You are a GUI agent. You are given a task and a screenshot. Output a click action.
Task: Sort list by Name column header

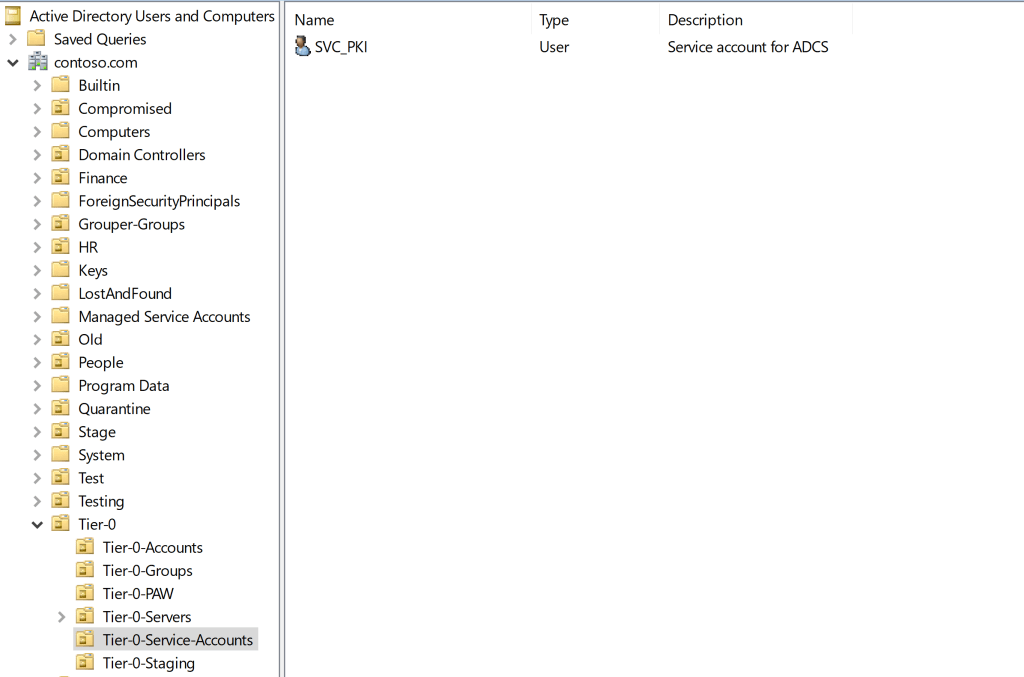[x=314, y=20]
